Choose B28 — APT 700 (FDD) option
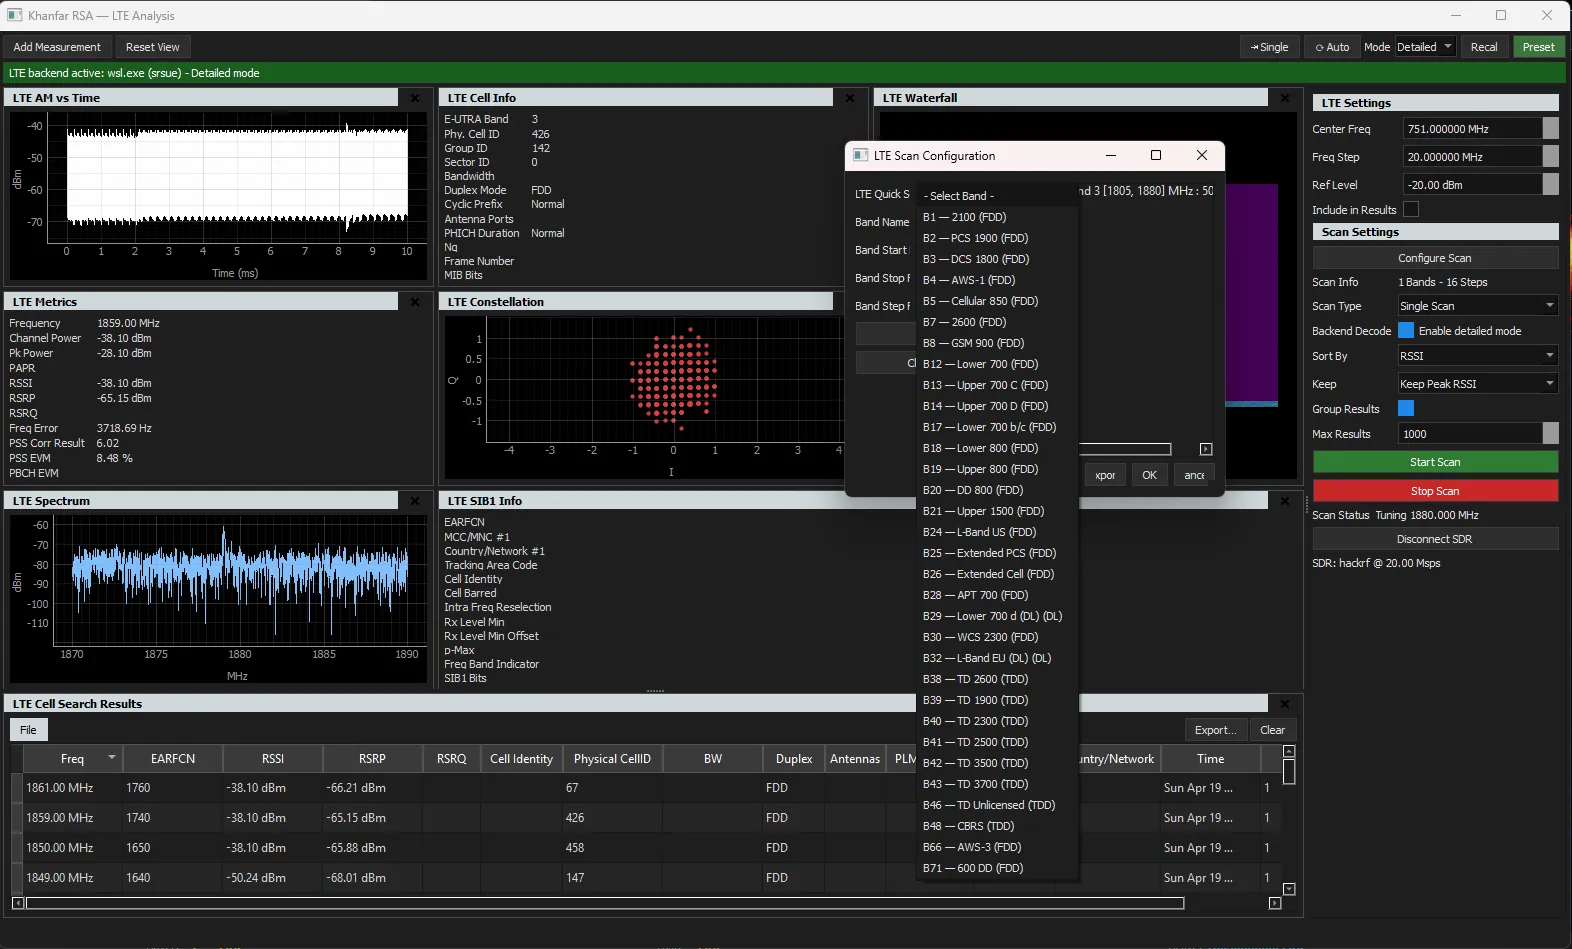 pos(998,595)
